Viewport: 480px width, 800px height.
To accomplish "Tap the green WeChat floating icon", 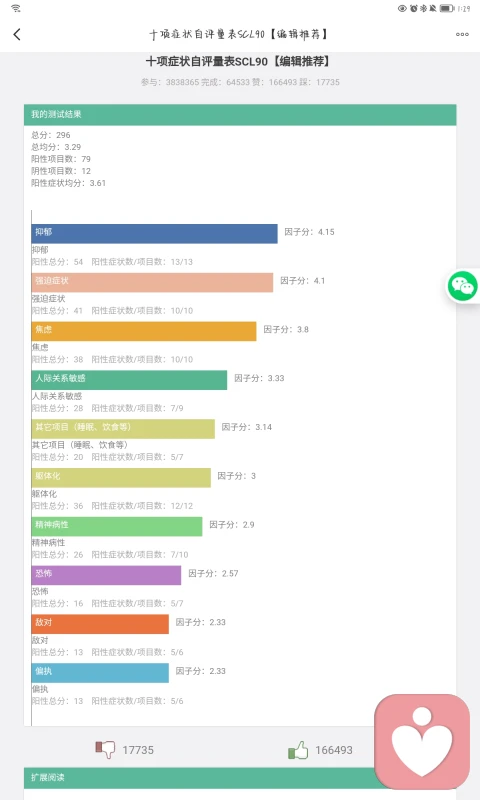I will 463,286.
